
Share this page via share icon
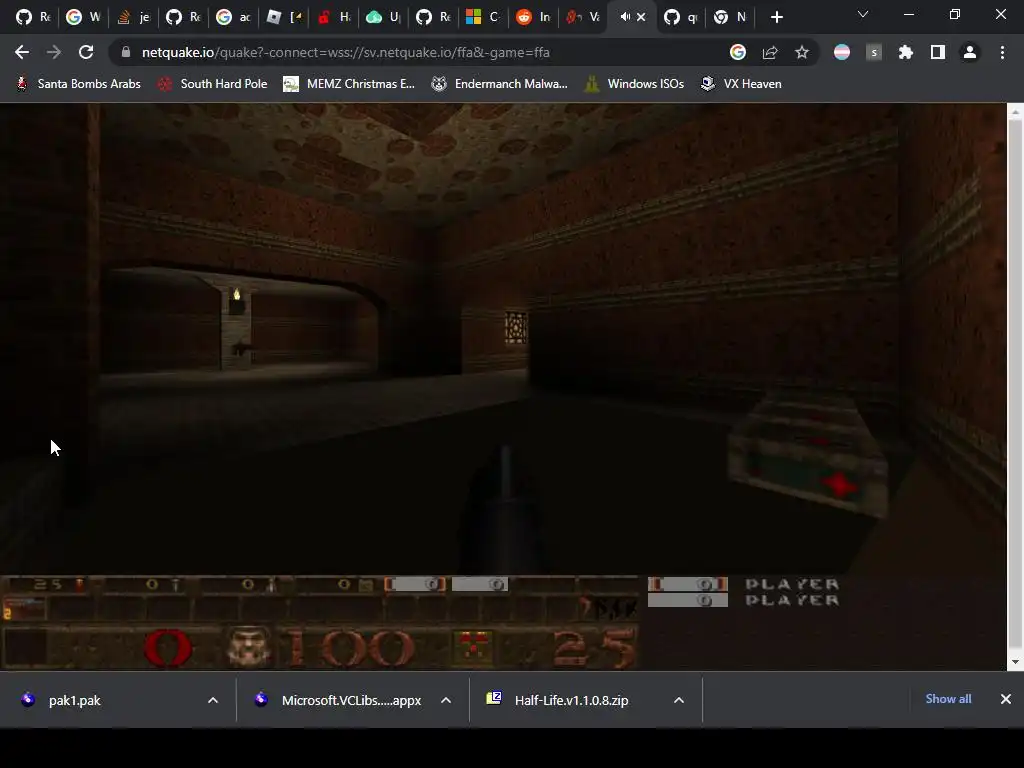tap(770, 52)
